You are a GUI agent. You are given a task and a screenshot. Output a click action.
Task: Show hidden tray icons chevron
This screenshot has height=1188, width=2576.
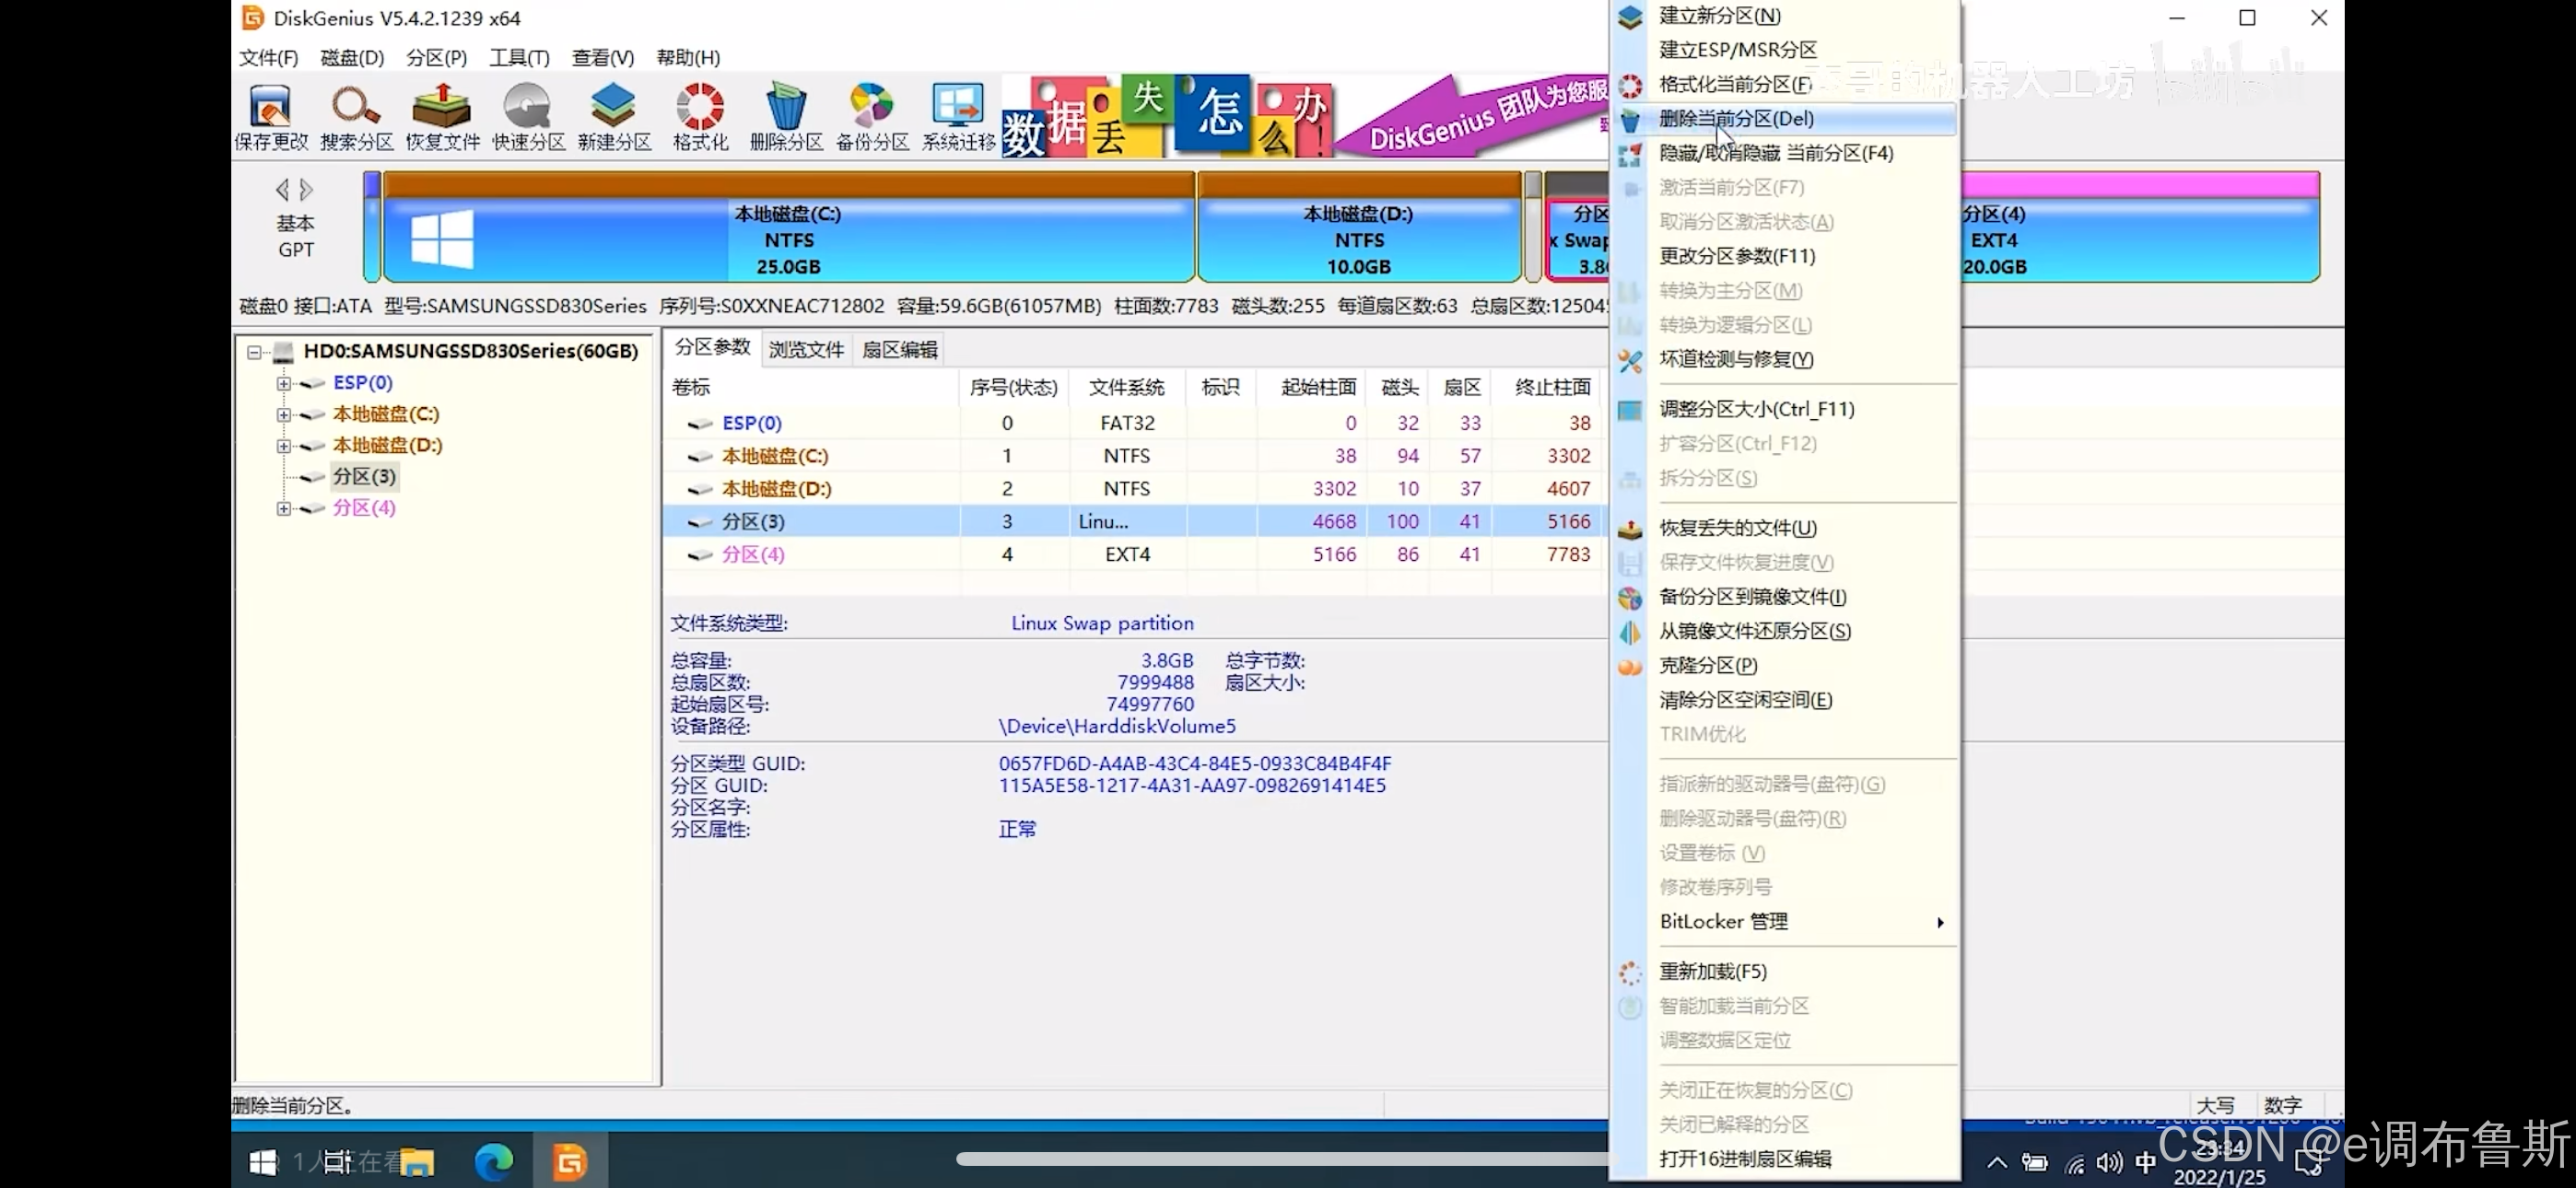pos(1997,1162)
